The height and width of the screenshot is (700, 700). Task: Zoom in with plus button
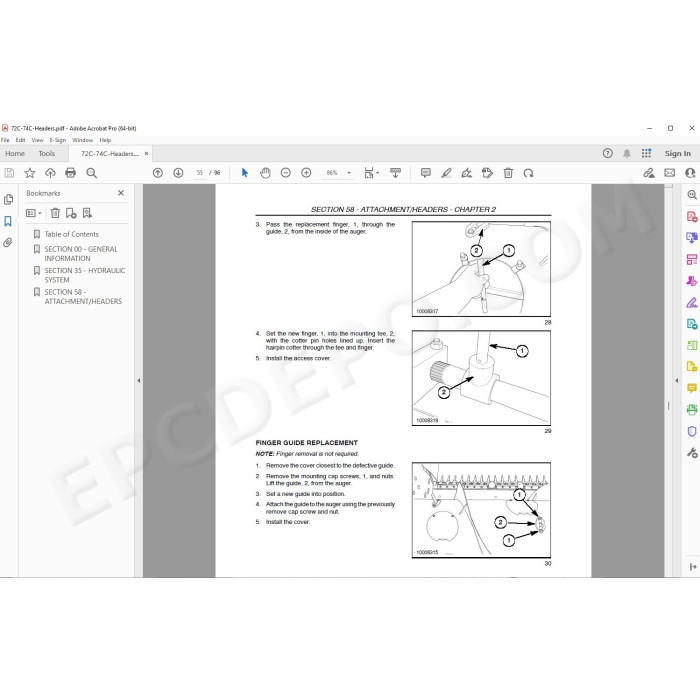(x=306, y=173)
